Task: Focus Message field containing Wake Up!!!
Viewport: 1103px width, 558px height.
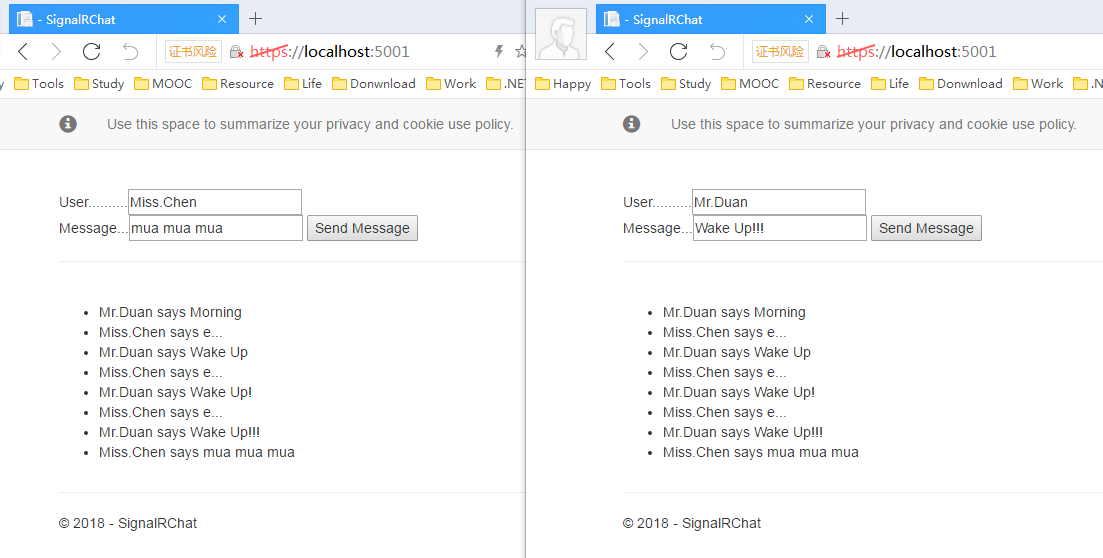Action: [780, 228]
